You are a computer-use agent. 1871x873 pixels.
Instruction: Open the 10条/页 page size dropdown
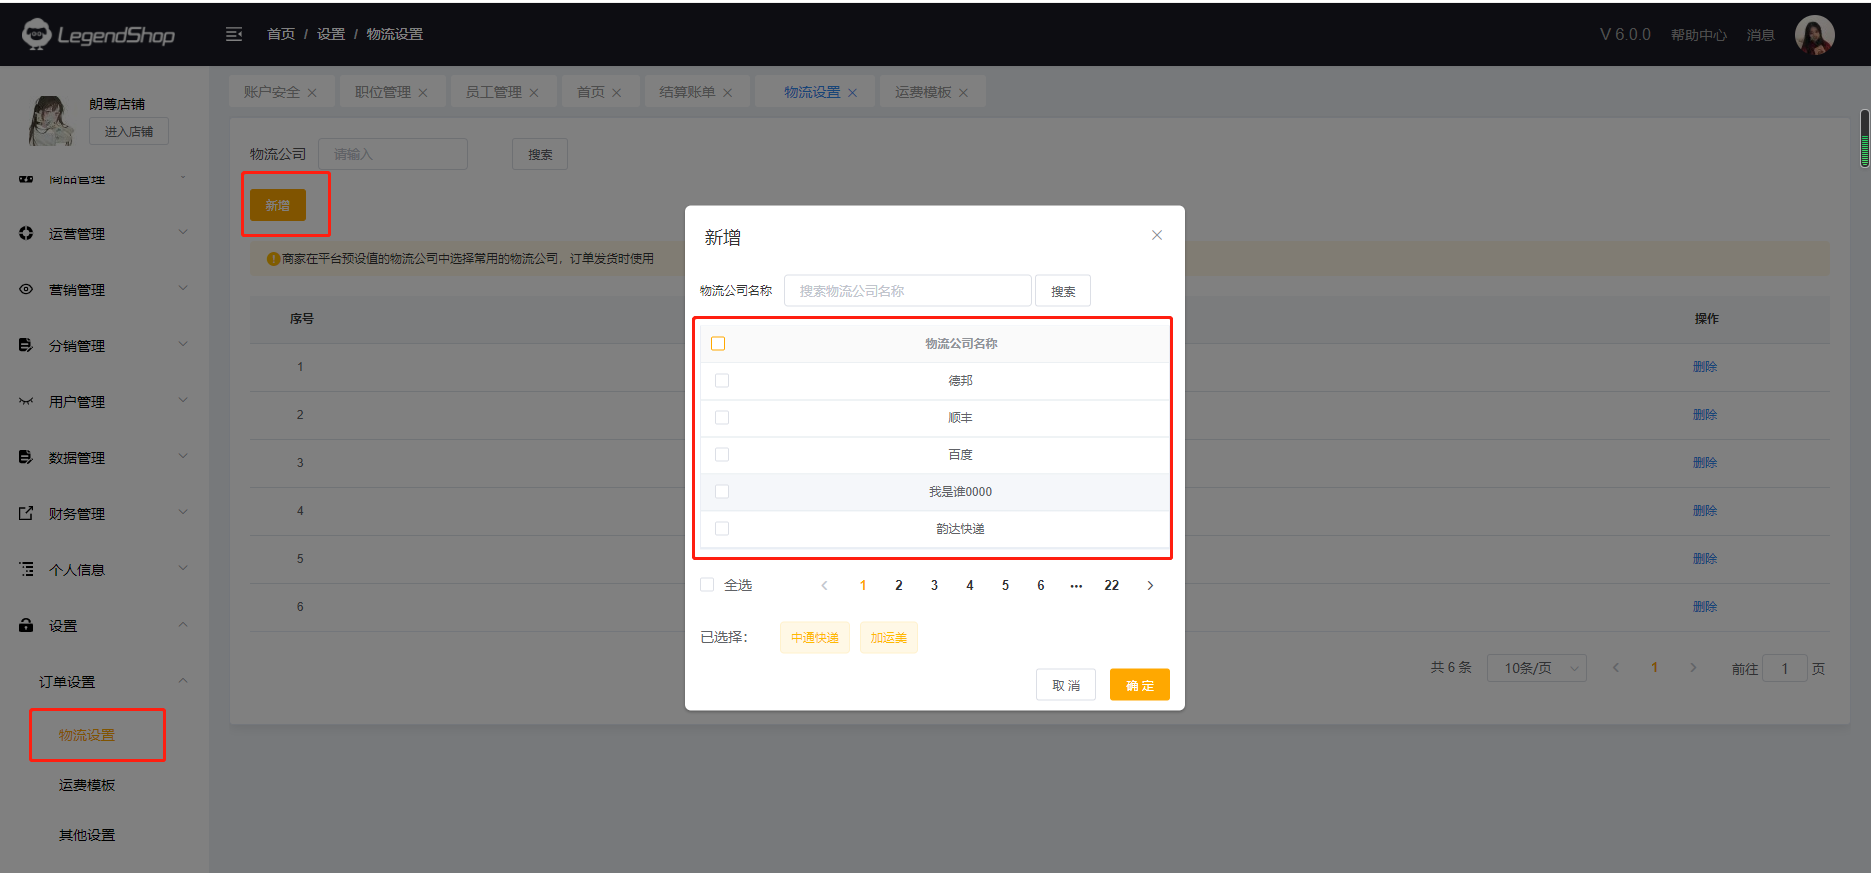[x=1536, y=668]
